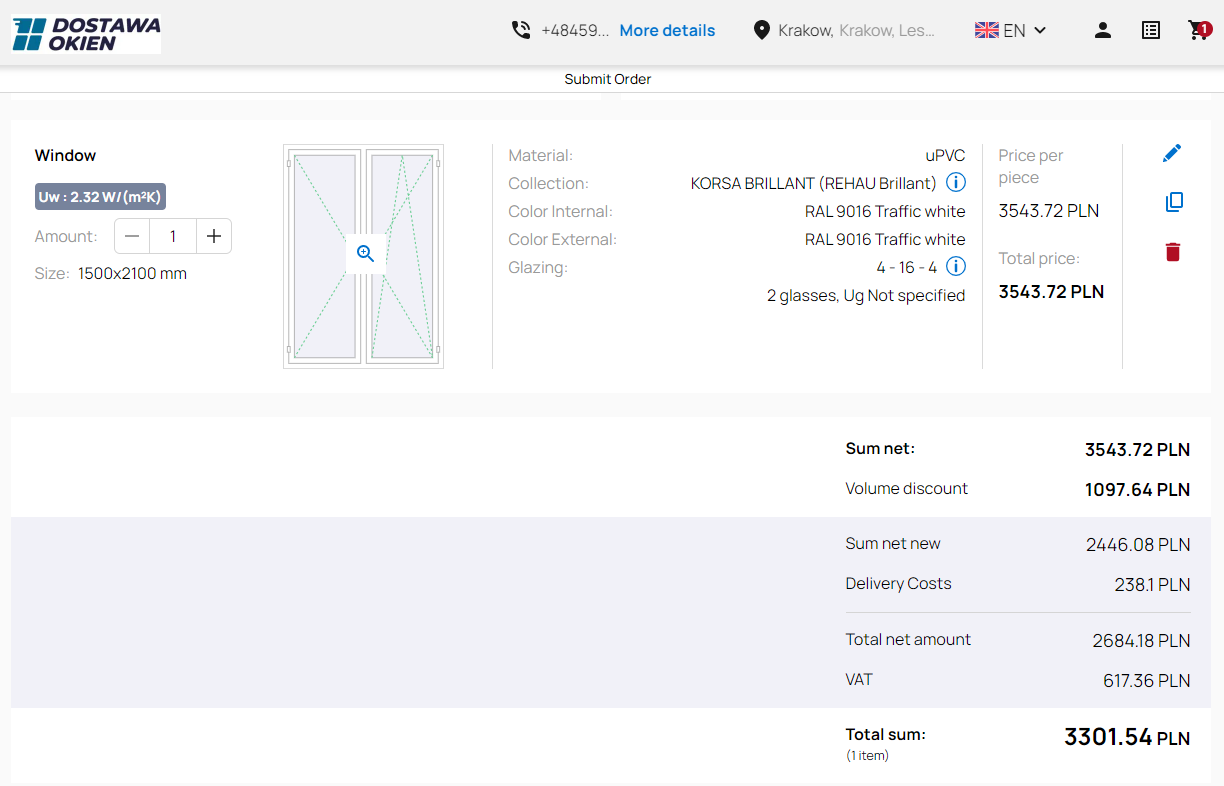Open the orders list icon in header
The width and height of the screenshot is (1224, 786).
tap(1150, 30)
